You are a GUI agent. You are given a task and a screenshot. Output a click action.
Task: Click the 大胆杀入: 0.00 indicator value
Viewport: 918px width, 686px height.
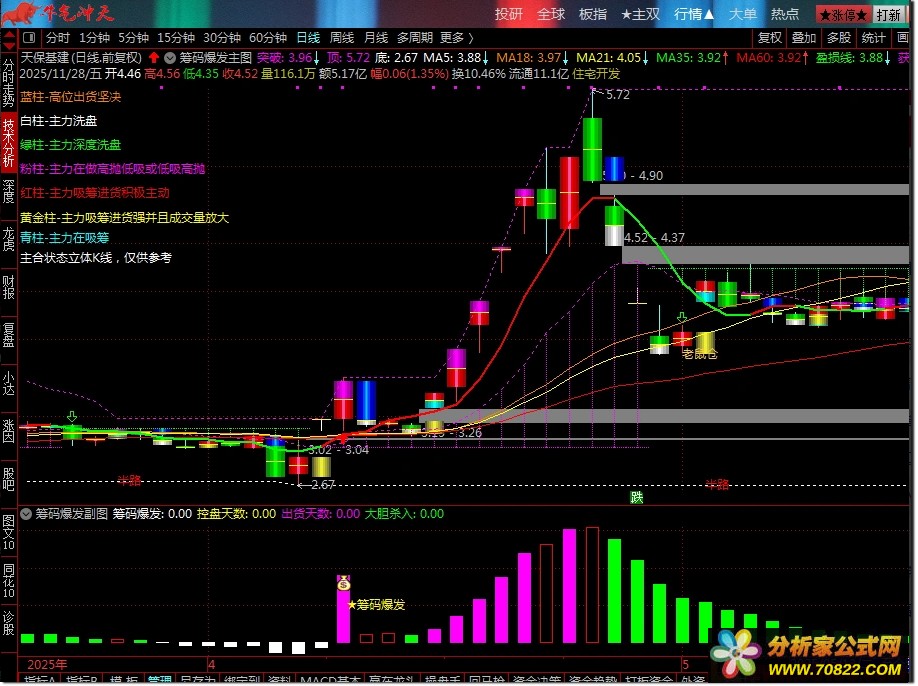coord(404,514)
